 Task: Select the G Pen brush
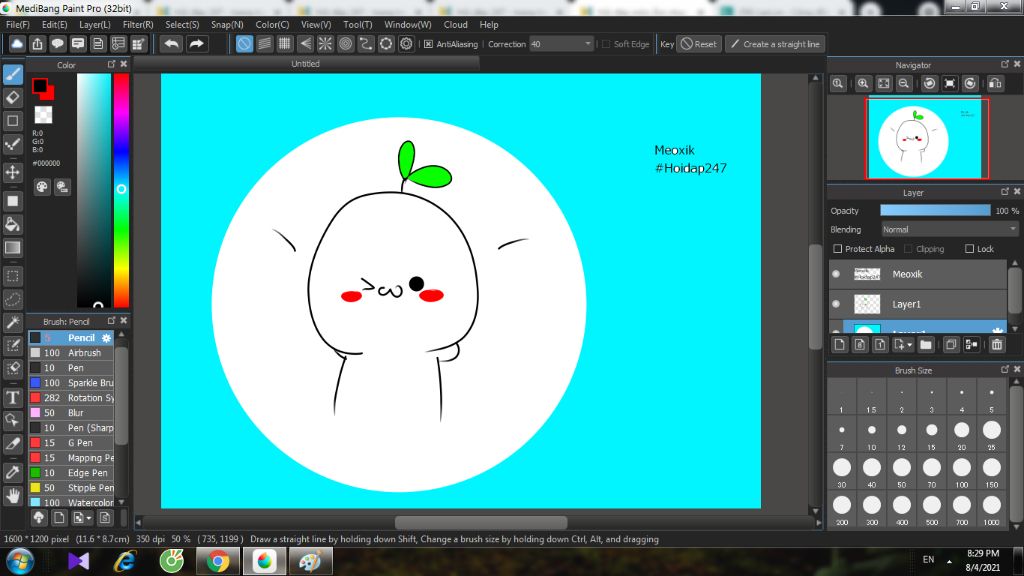click(71, 443)
